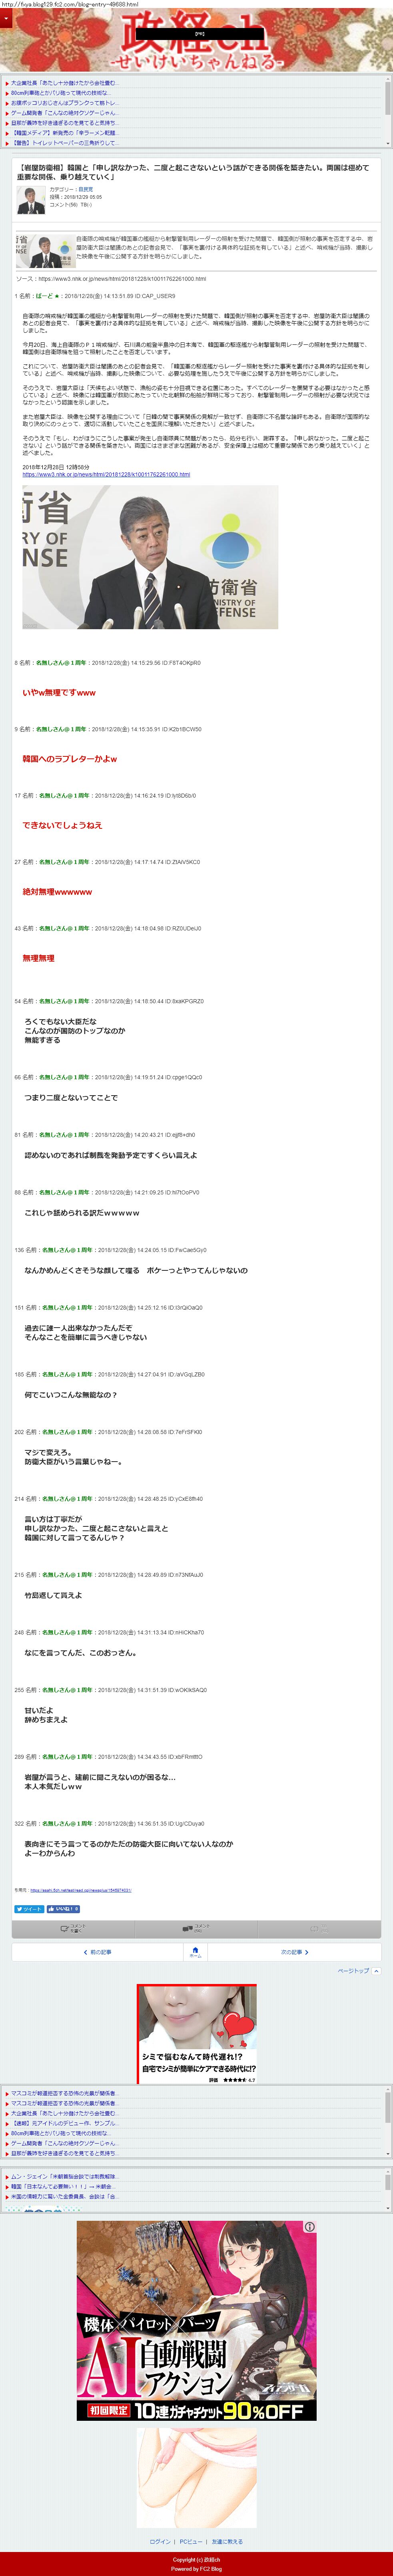Navigate to previous article with left chevron
This screenshot has height=2576, width=393.
coord(97,1951)
